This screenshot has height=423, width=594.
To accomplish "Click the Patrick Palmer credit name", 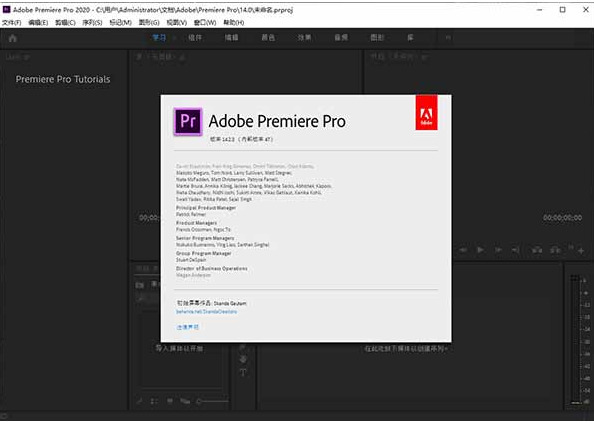I will pyautogui.click(x=191, y=214).
